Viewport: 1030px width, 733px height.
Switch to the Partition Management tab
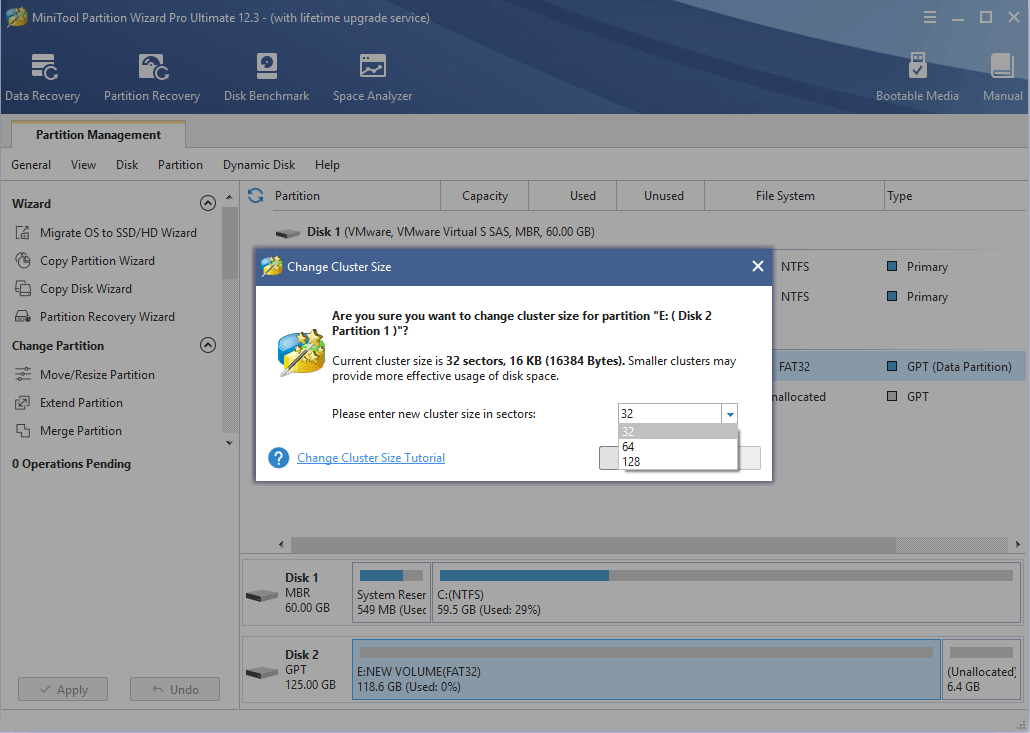tap(98, 135)
